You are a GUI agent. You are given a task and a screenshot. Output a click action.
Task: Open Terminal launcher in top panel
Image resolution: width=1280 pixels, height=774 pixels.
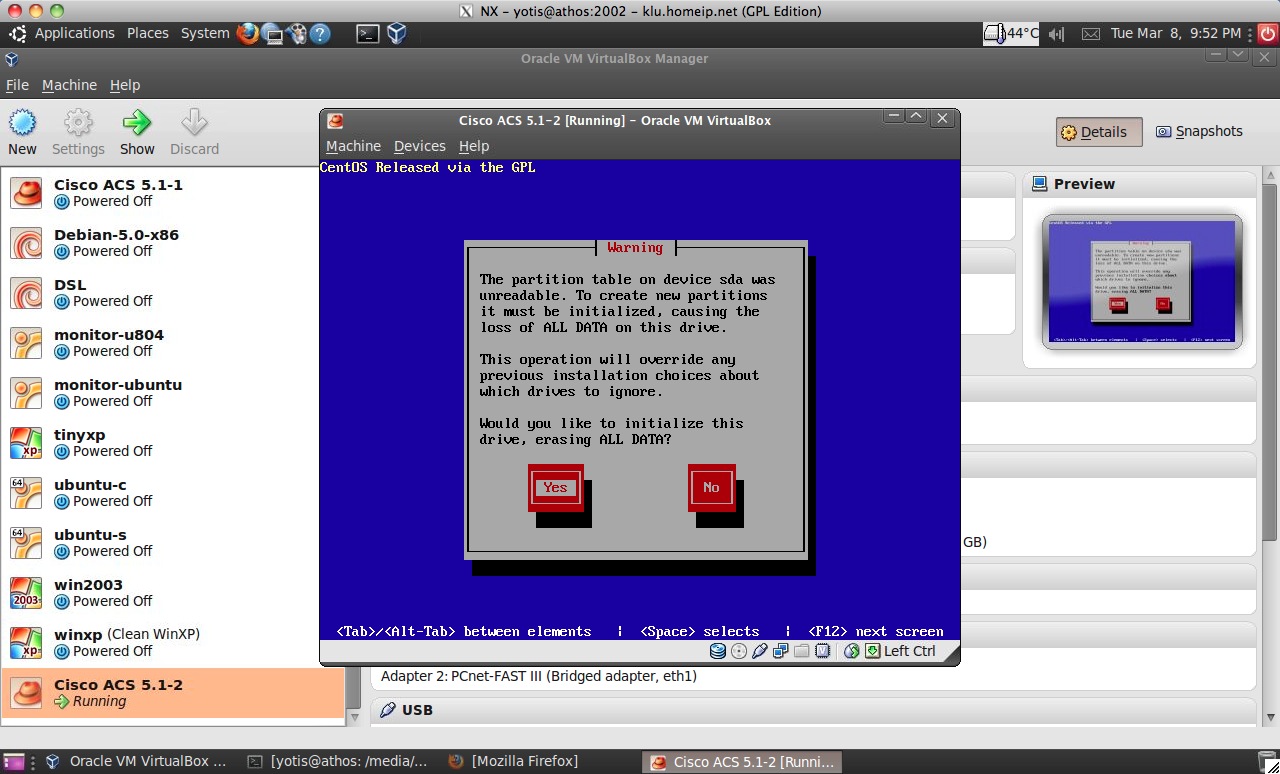point(368,33)
